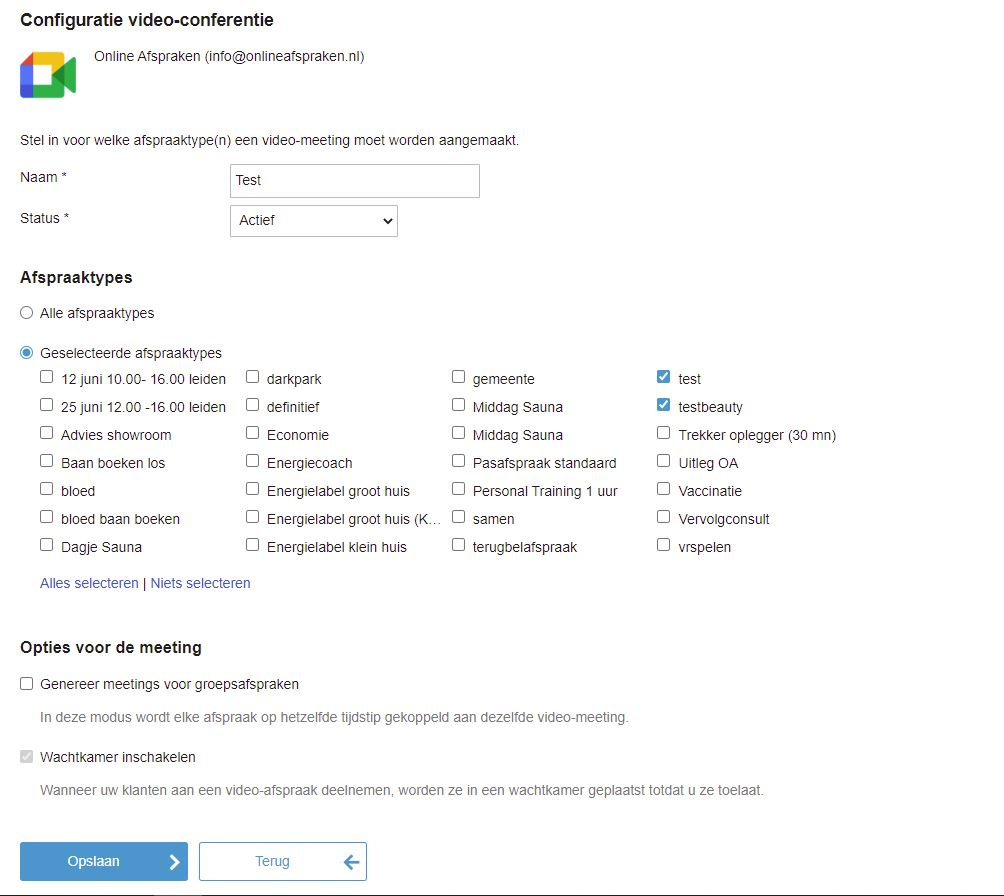Open the Status dropdown
The height and width of the screenshot is (896, 1004).
coord(314,221)
